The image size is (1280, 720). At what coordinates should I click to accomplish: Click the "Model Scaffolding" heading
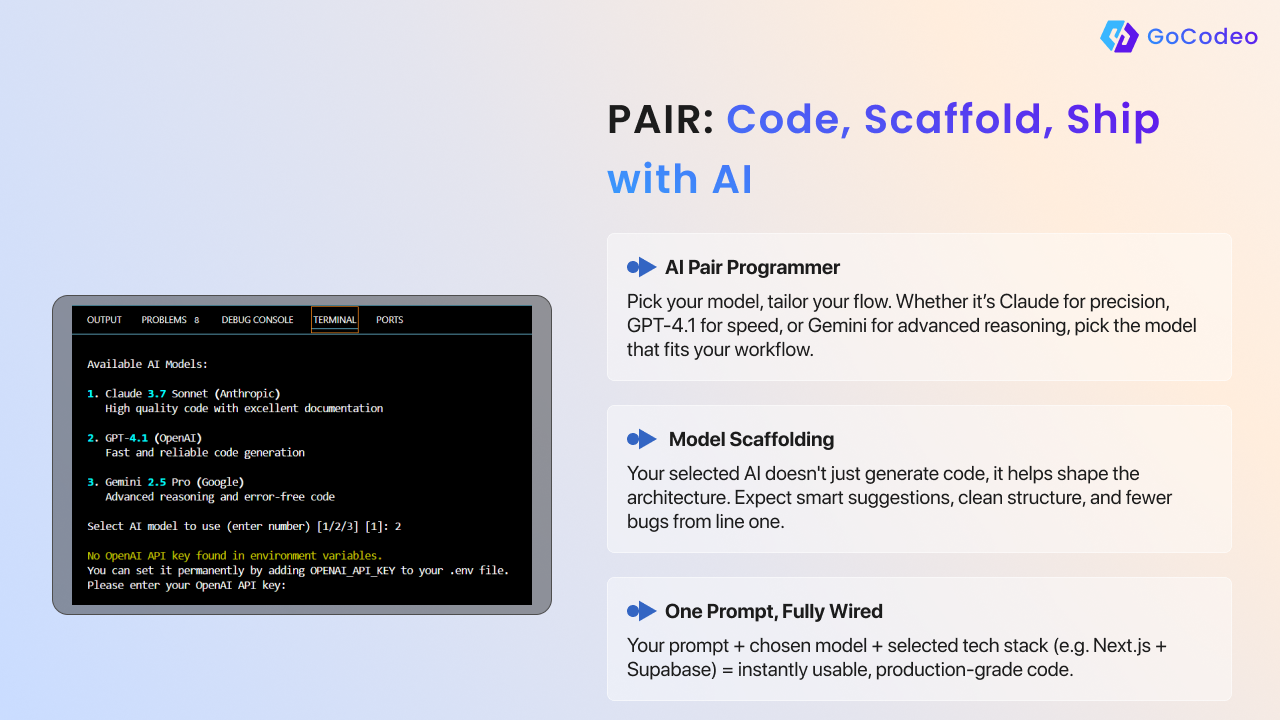click(x=751, y=439)
